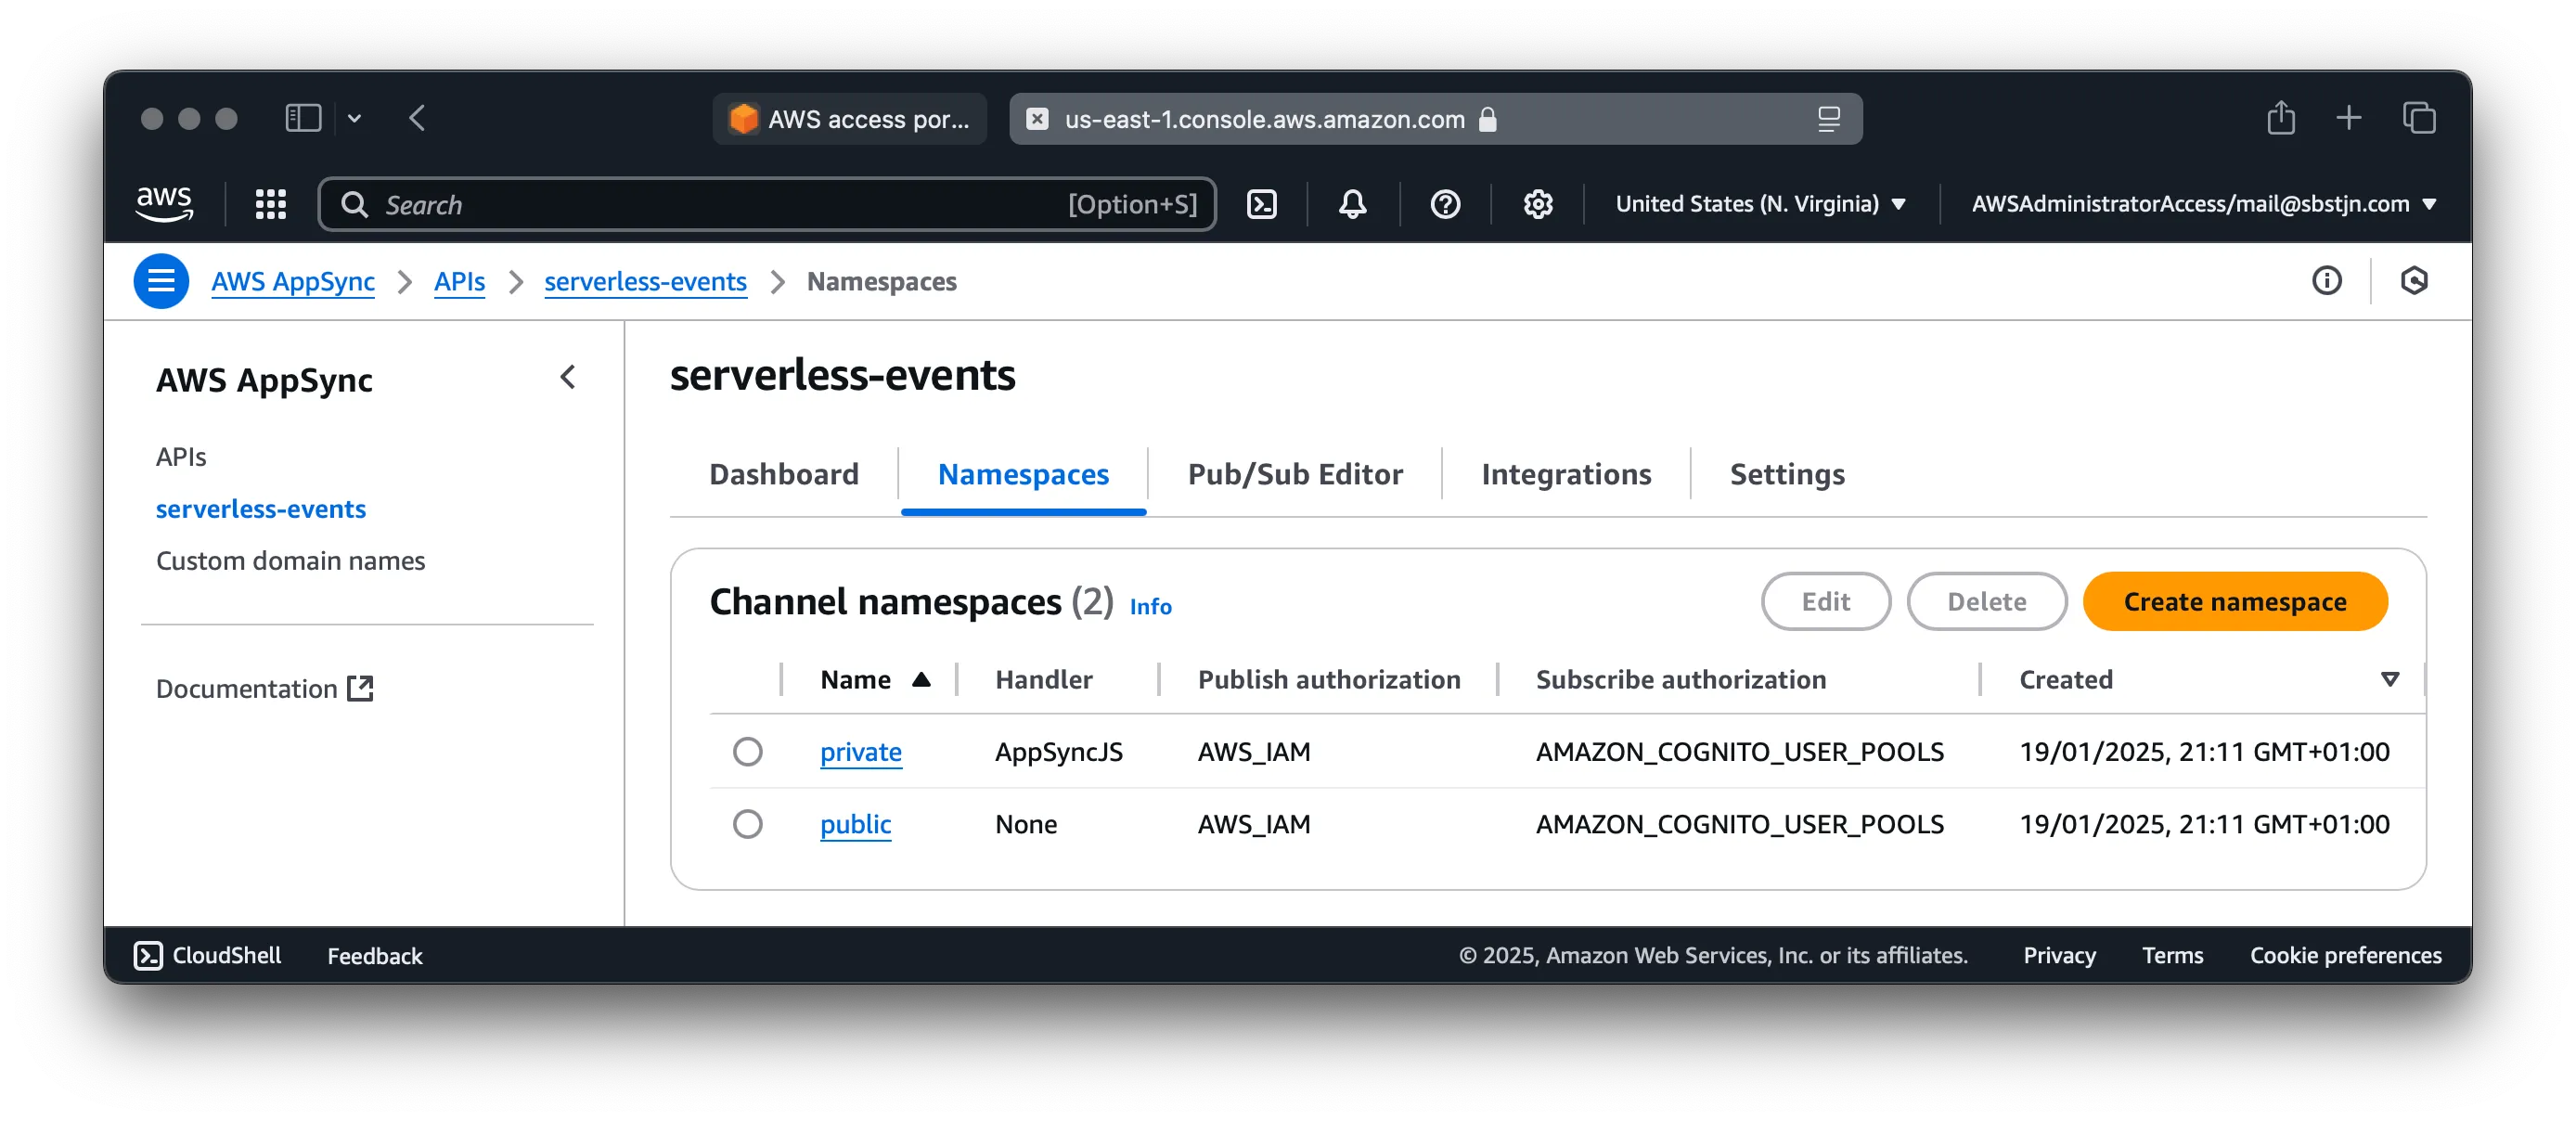Launch CloudShell from the bottom bar

click(206, 956)
